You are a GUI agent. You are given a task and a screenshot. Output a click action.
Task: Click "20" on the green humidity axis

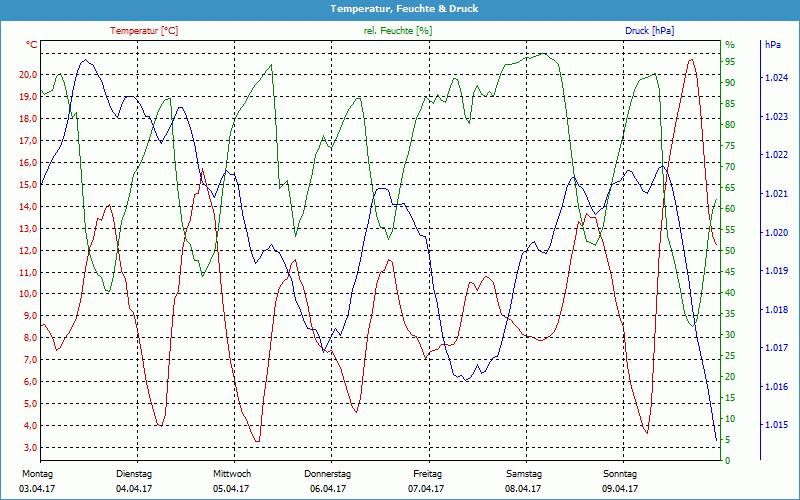(730, 377)
